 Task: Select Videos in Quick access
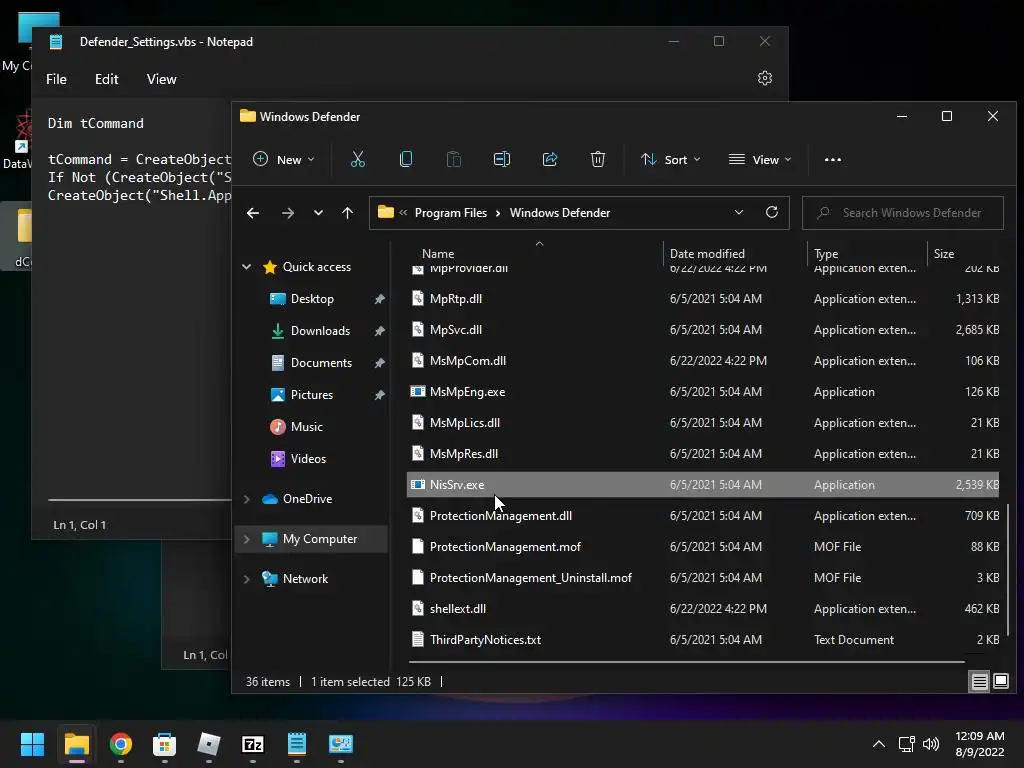click(x=308, y=458)
